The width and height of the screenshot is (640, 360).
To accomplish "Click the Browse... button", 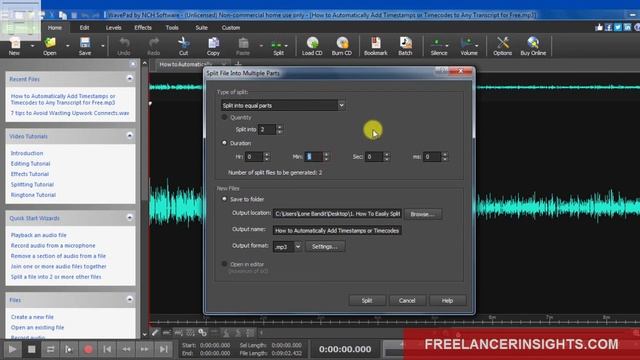I will (x=423, y=214).
